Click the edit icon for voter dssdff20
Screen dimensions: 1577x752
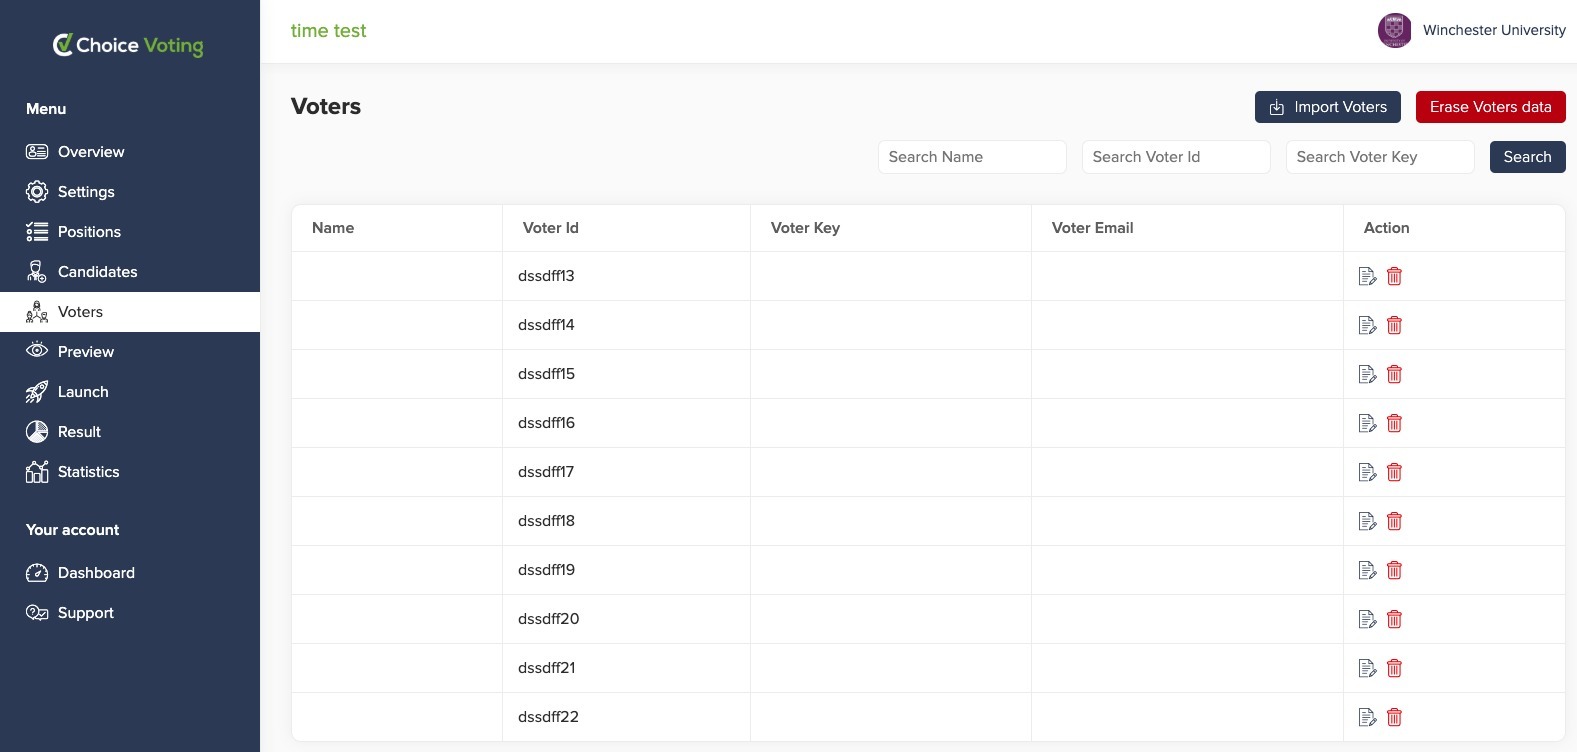point(1367,619)
